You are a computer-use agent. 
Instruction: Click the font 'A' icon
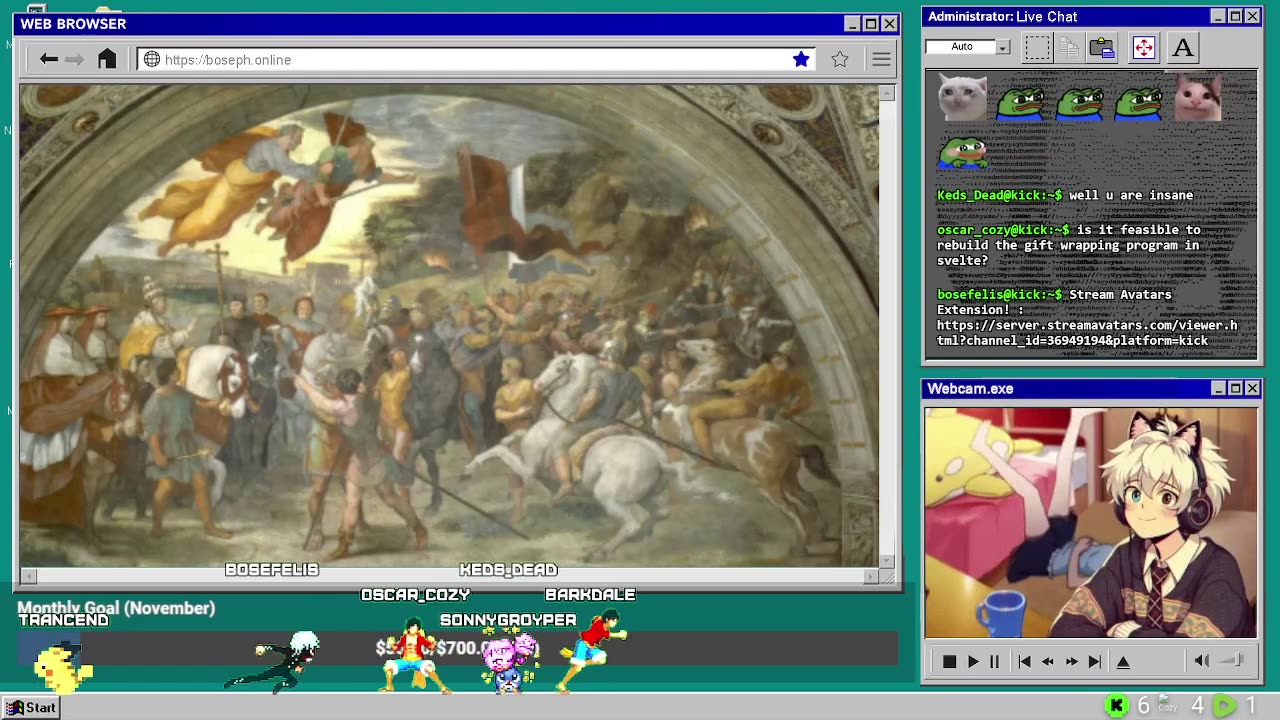(1183, 47)
